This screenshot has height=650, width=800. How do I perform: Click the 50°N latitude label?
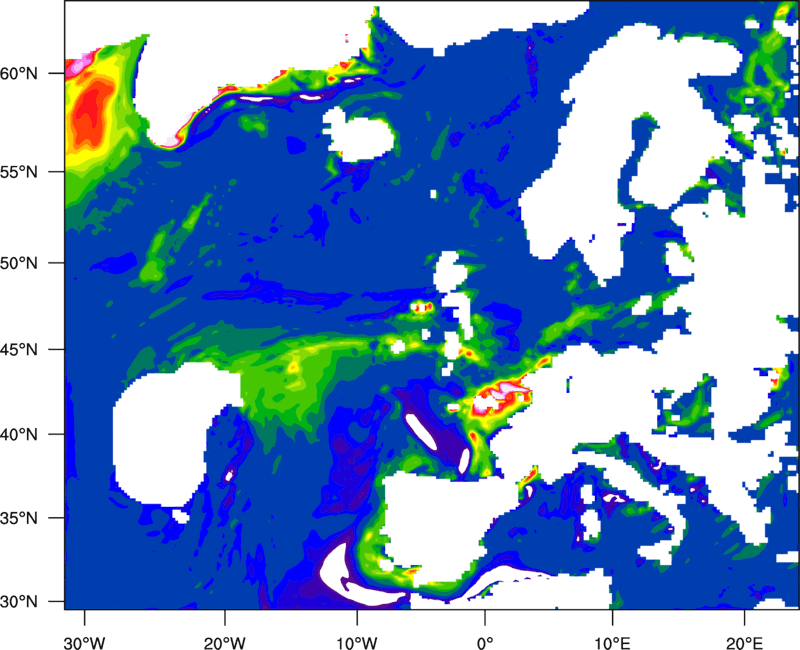click(x=19, y=263)
